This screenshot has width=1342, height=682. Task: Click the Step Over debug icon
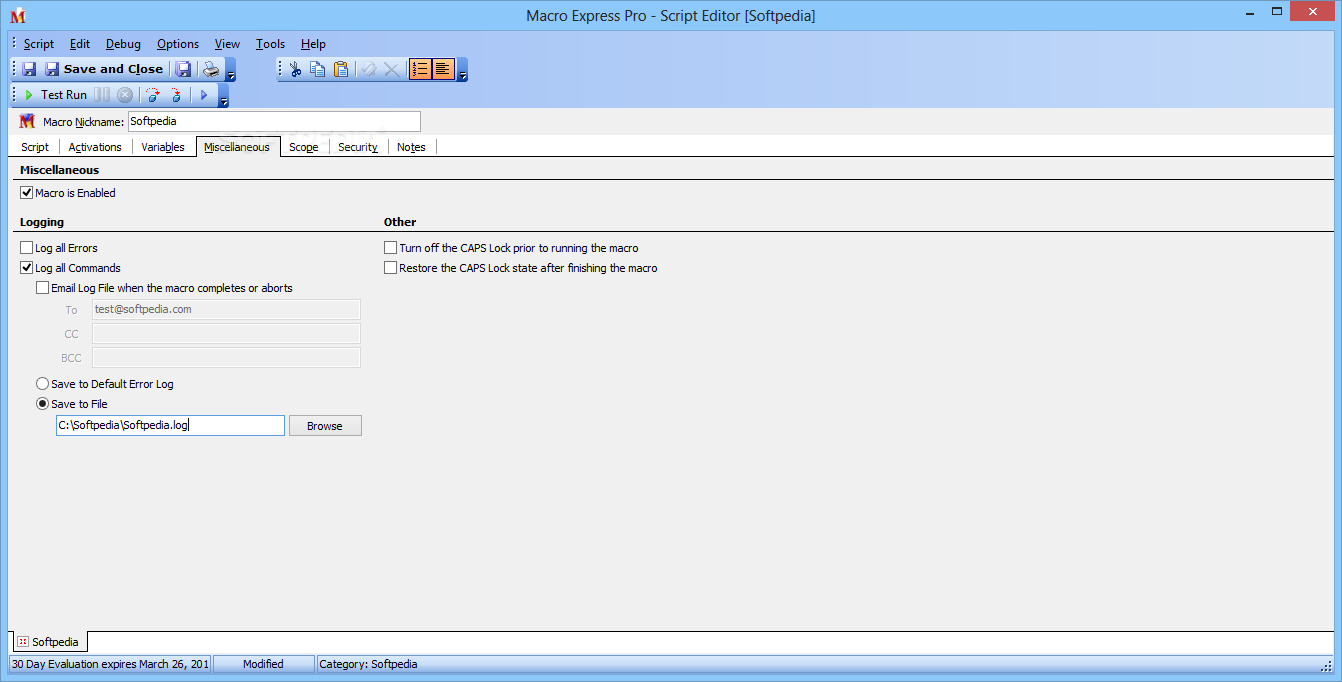pos(153,95)
